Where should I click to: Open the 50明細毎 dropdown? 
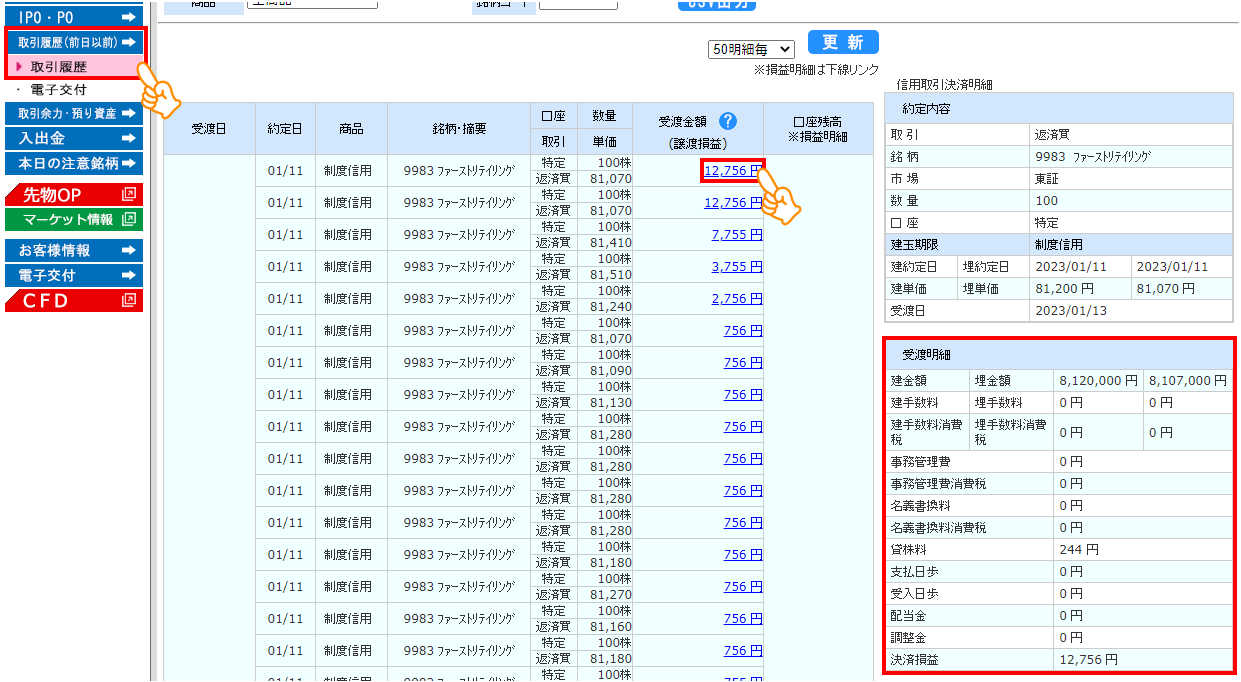pyautogui.click(x=751, y=48)
